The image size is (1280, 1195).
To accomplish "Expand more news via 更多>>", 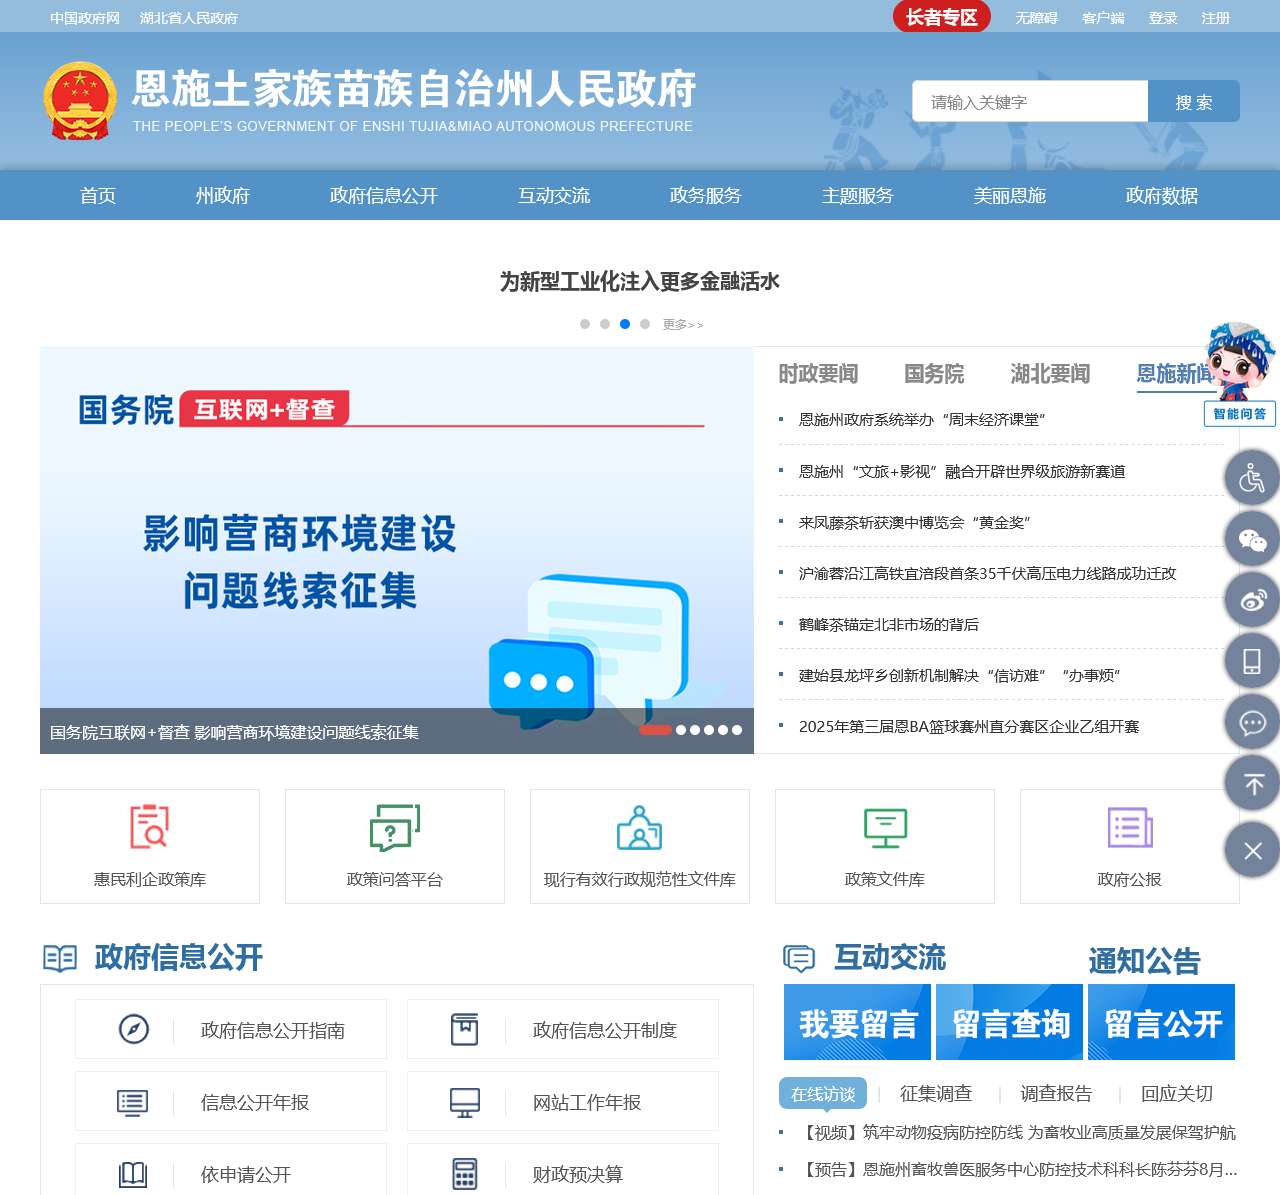I will click(683, 324).
